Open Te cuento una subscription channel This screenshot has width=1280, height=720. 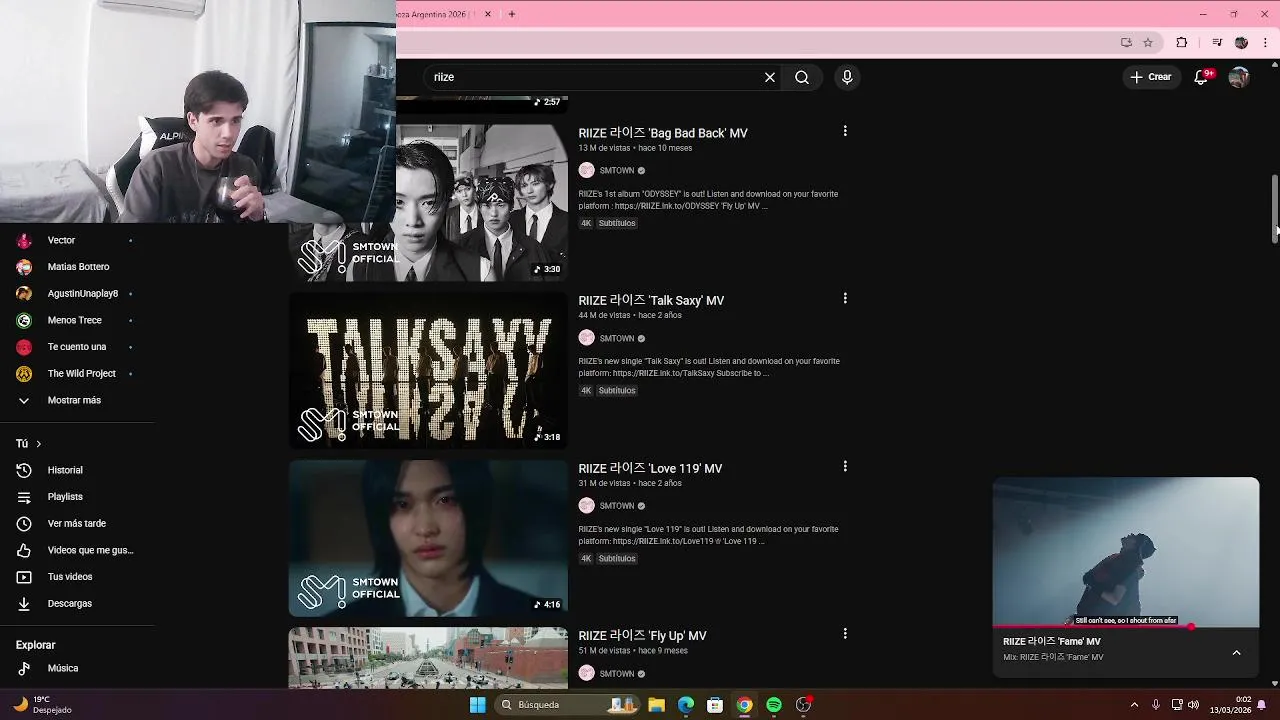click(x=75, y=347)
